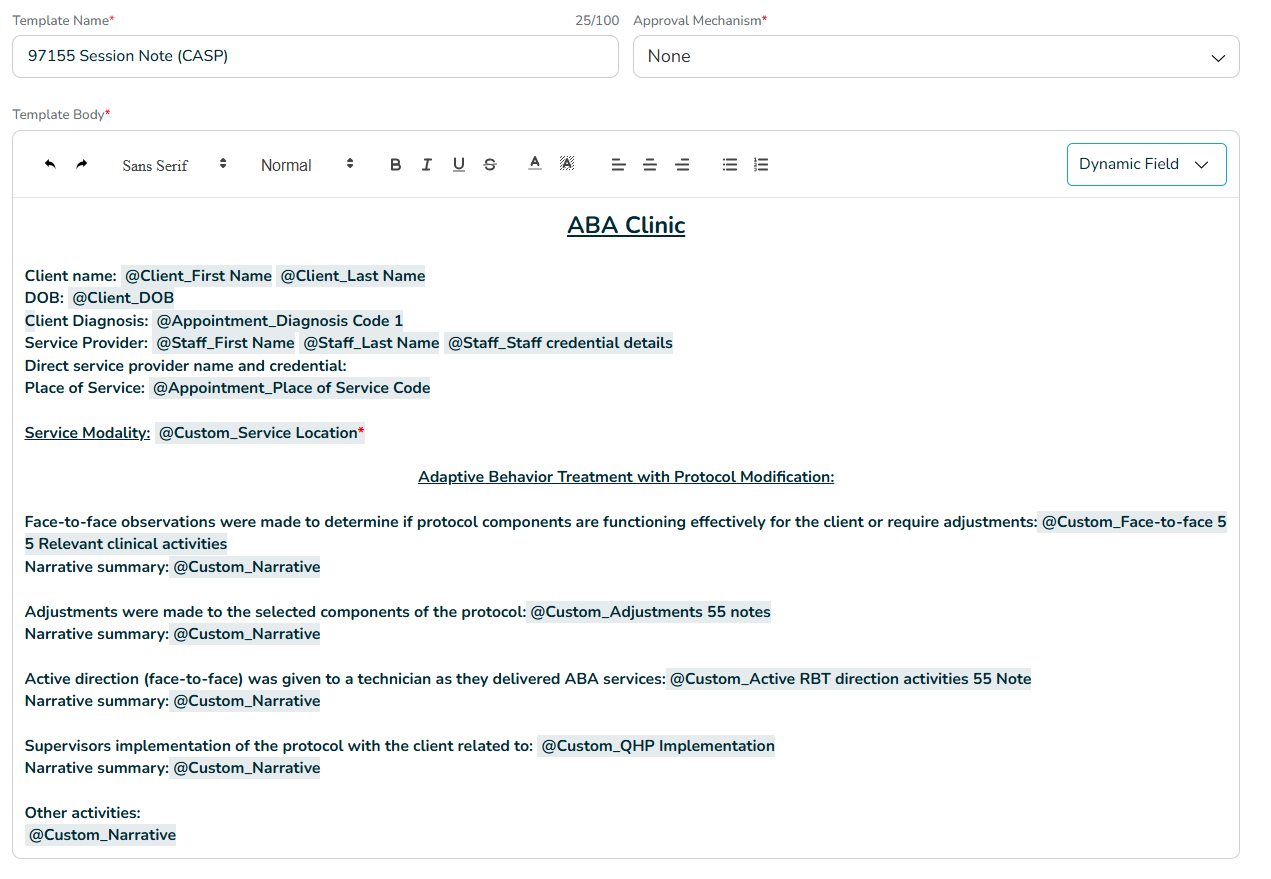Image resolution: width=1271 pixels, height=879 pixels.
Task: Toggle italic formatting
Action: pos(427,165)
